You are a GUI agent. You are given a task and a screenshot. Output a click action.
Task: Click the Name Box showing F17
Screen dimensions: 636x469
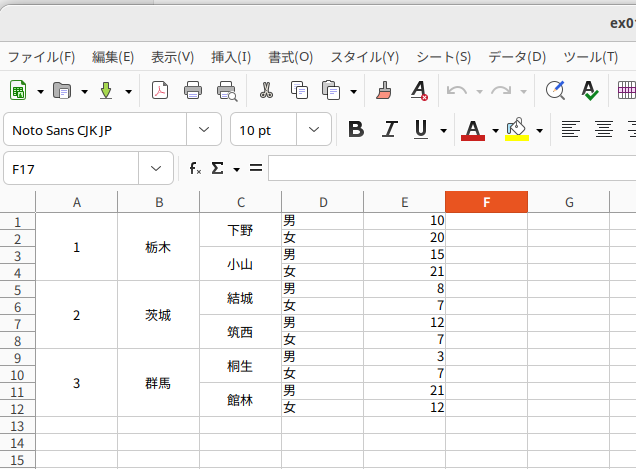click(x=71, y=168)
